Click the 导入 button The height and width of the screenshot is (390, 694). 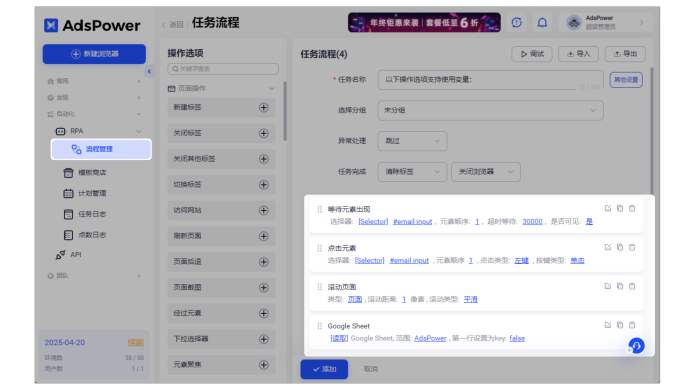(578, 54)
